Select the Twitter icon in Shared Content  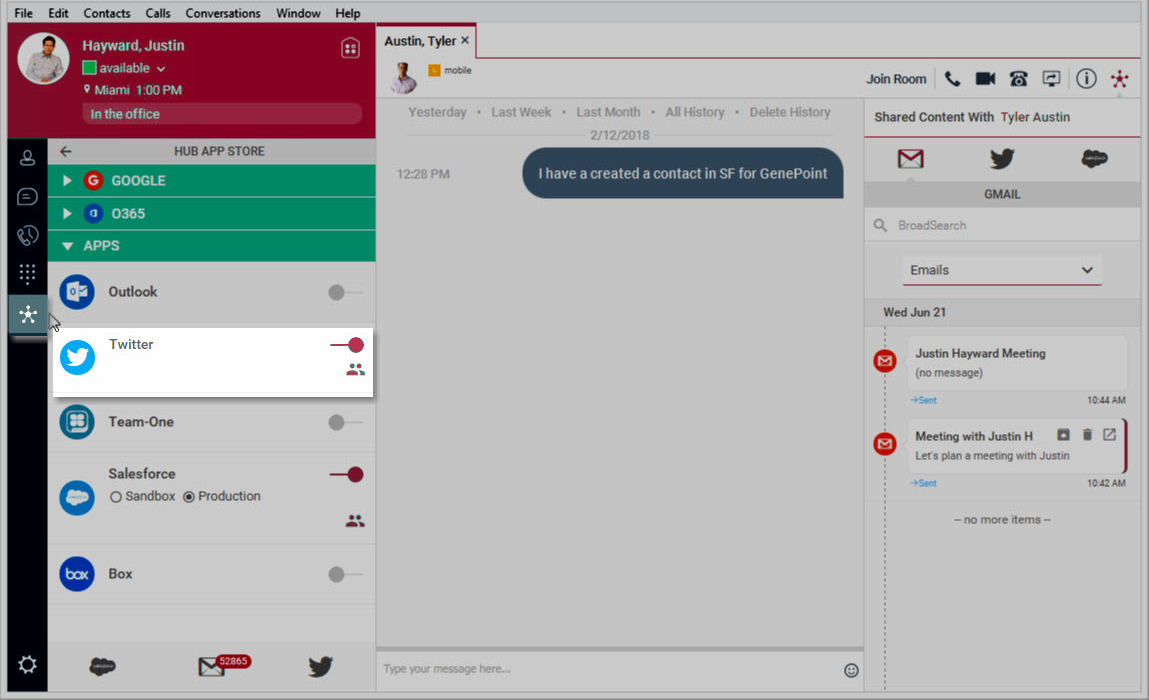1002,158
